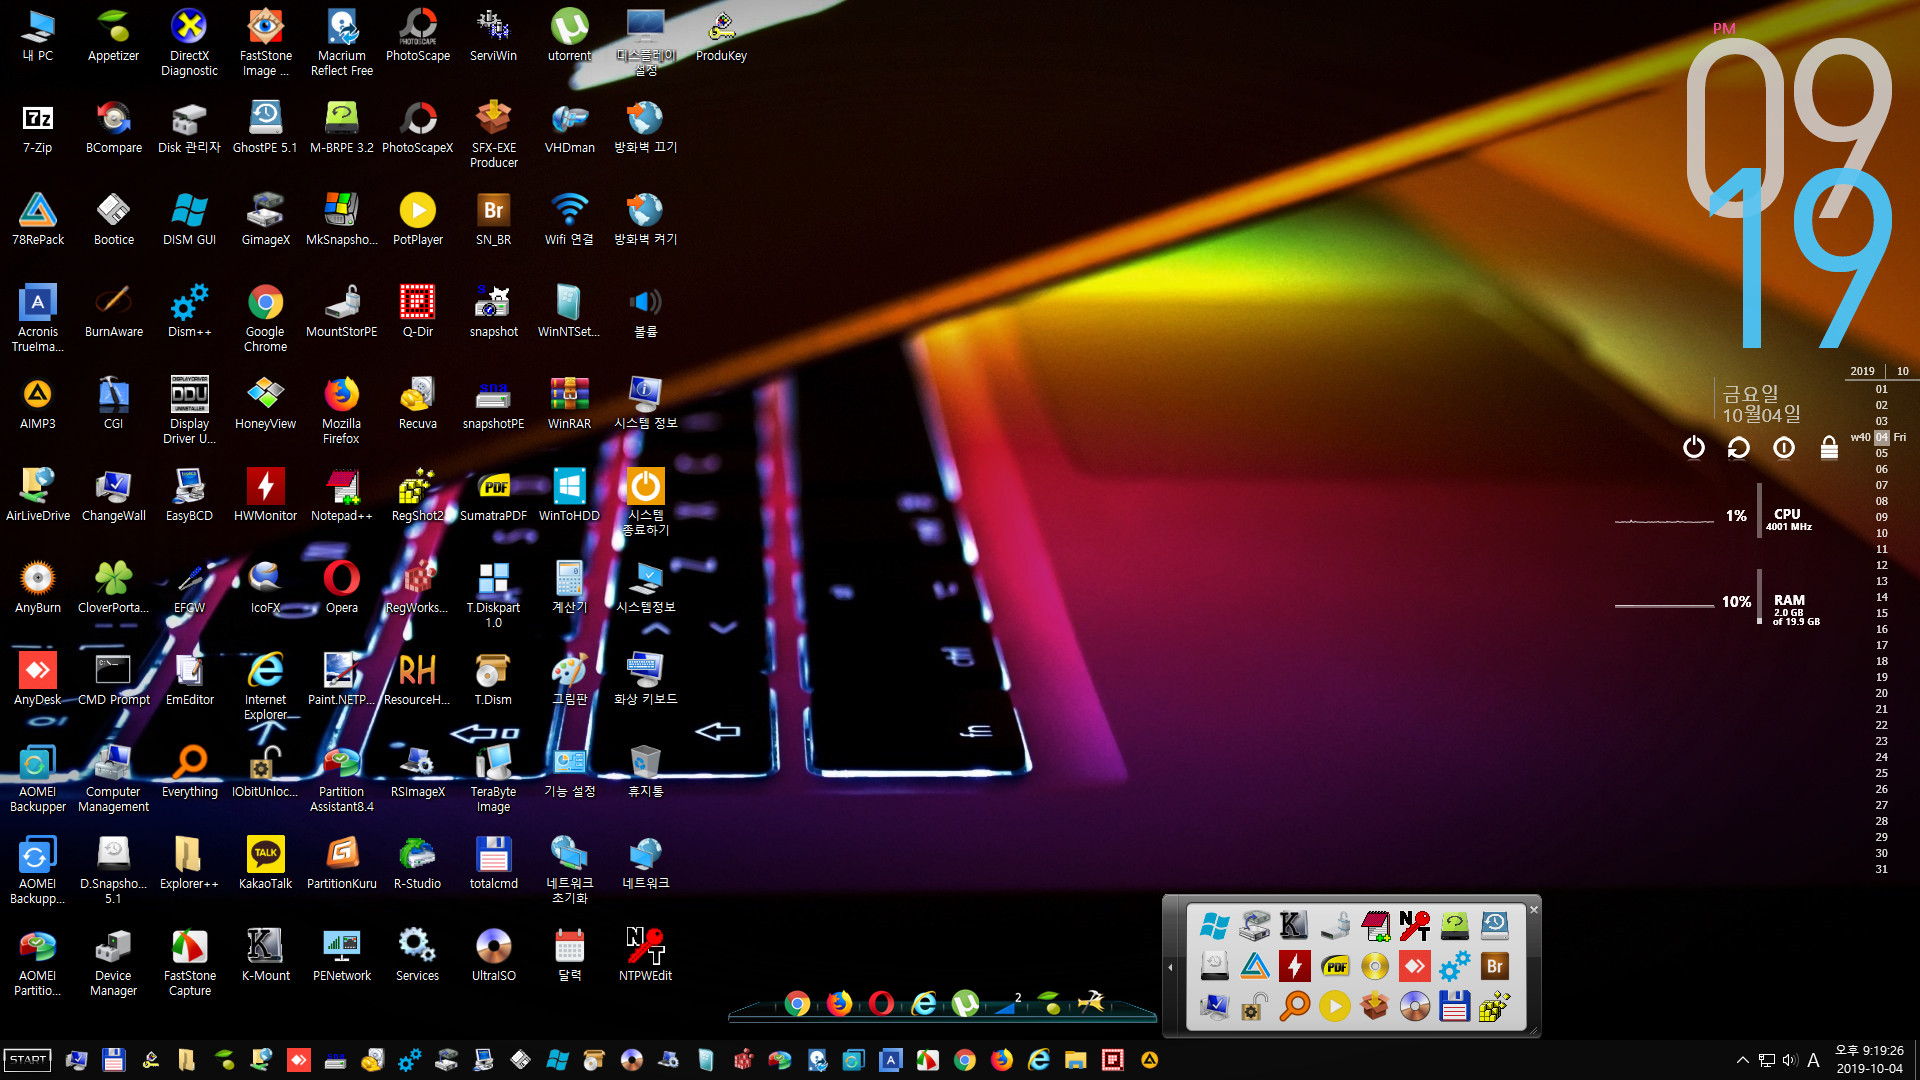The width and height of the screenshot is (1920, 1080).
Task: Launch BCompare desktop icon
Action: 113,128
